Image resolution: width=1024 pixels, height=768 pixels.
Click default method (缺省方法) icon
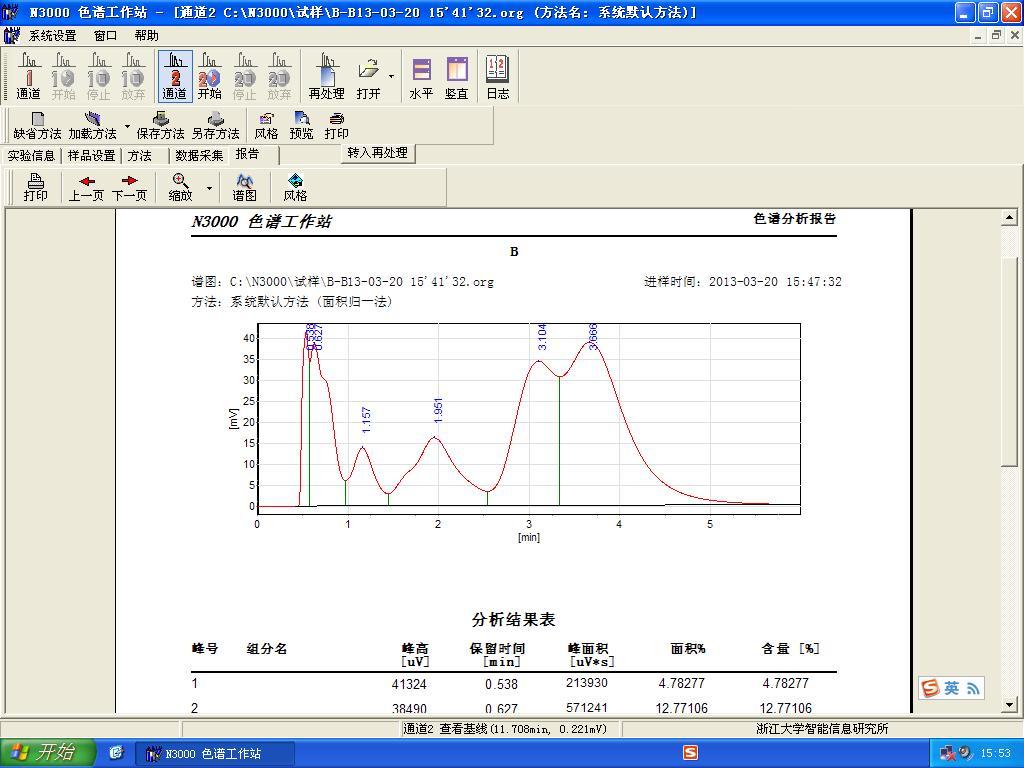[37, 126]
